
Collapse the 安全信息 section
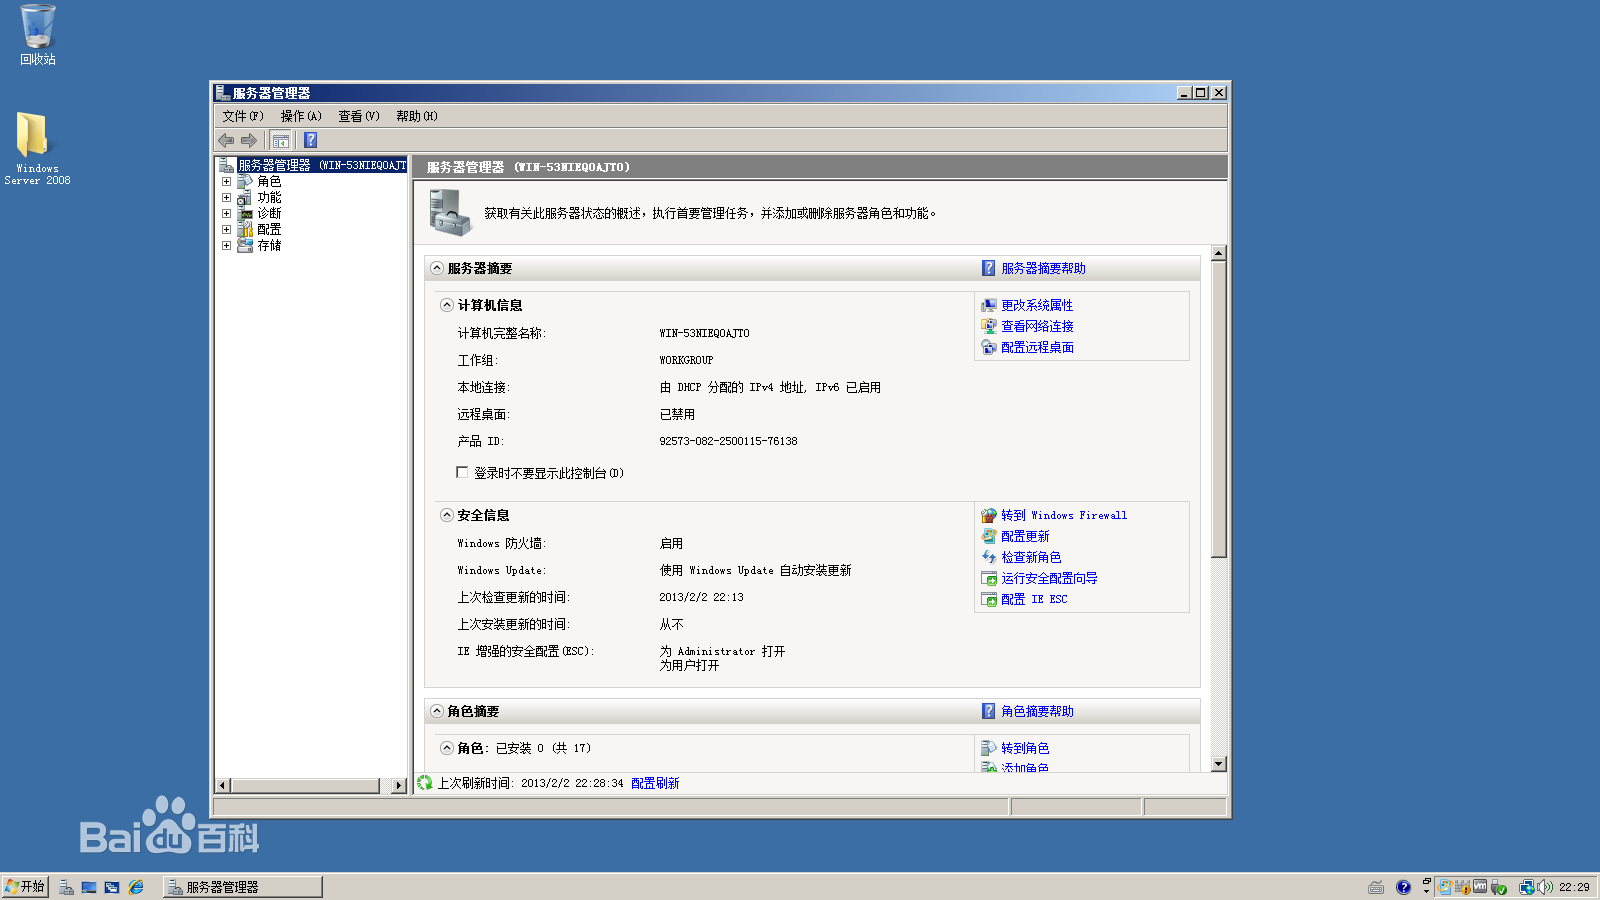click(447, 515)
